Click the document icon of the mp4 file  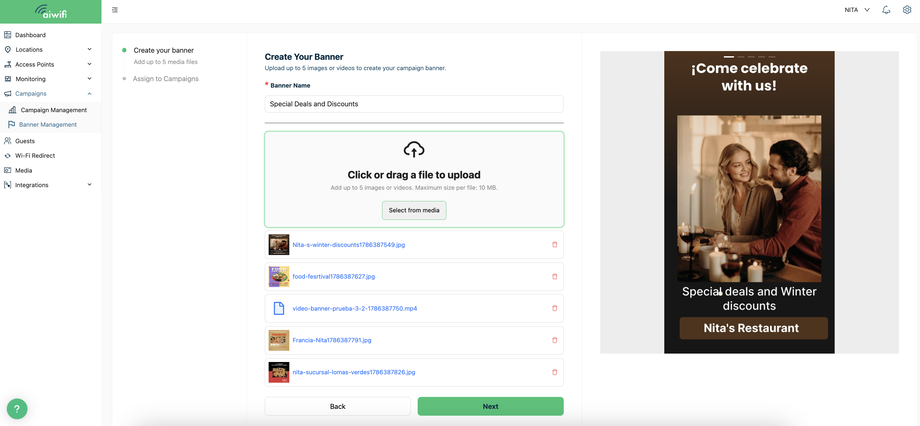[279, 308]
